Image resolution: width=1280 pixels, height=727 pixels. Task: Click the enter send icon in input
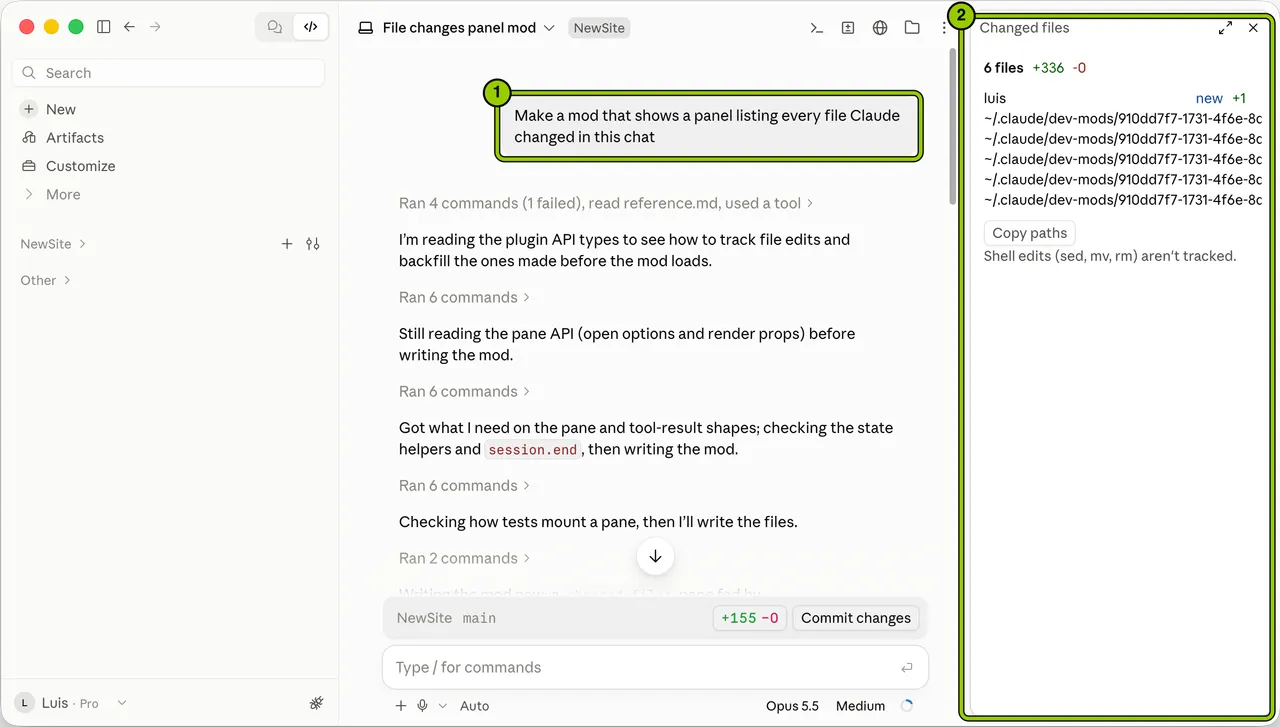coord(907,668)
